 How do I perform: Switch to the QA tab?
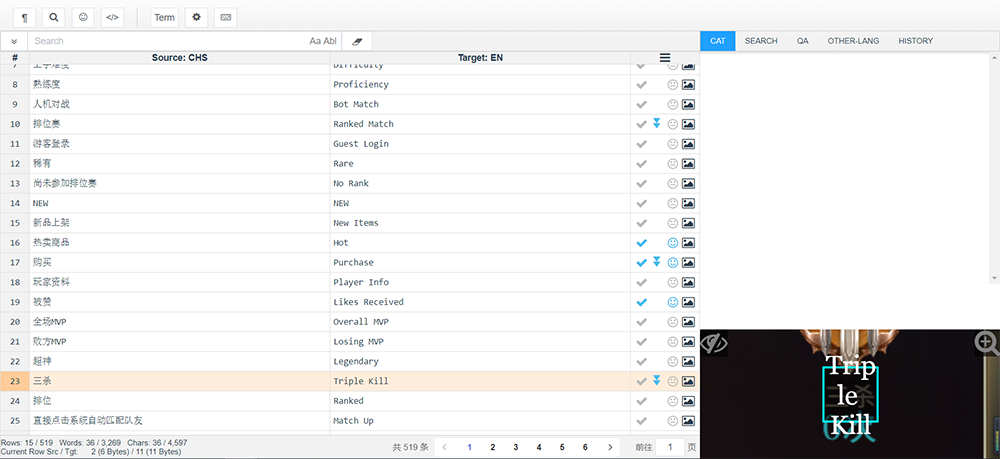(x=802, y=41)
